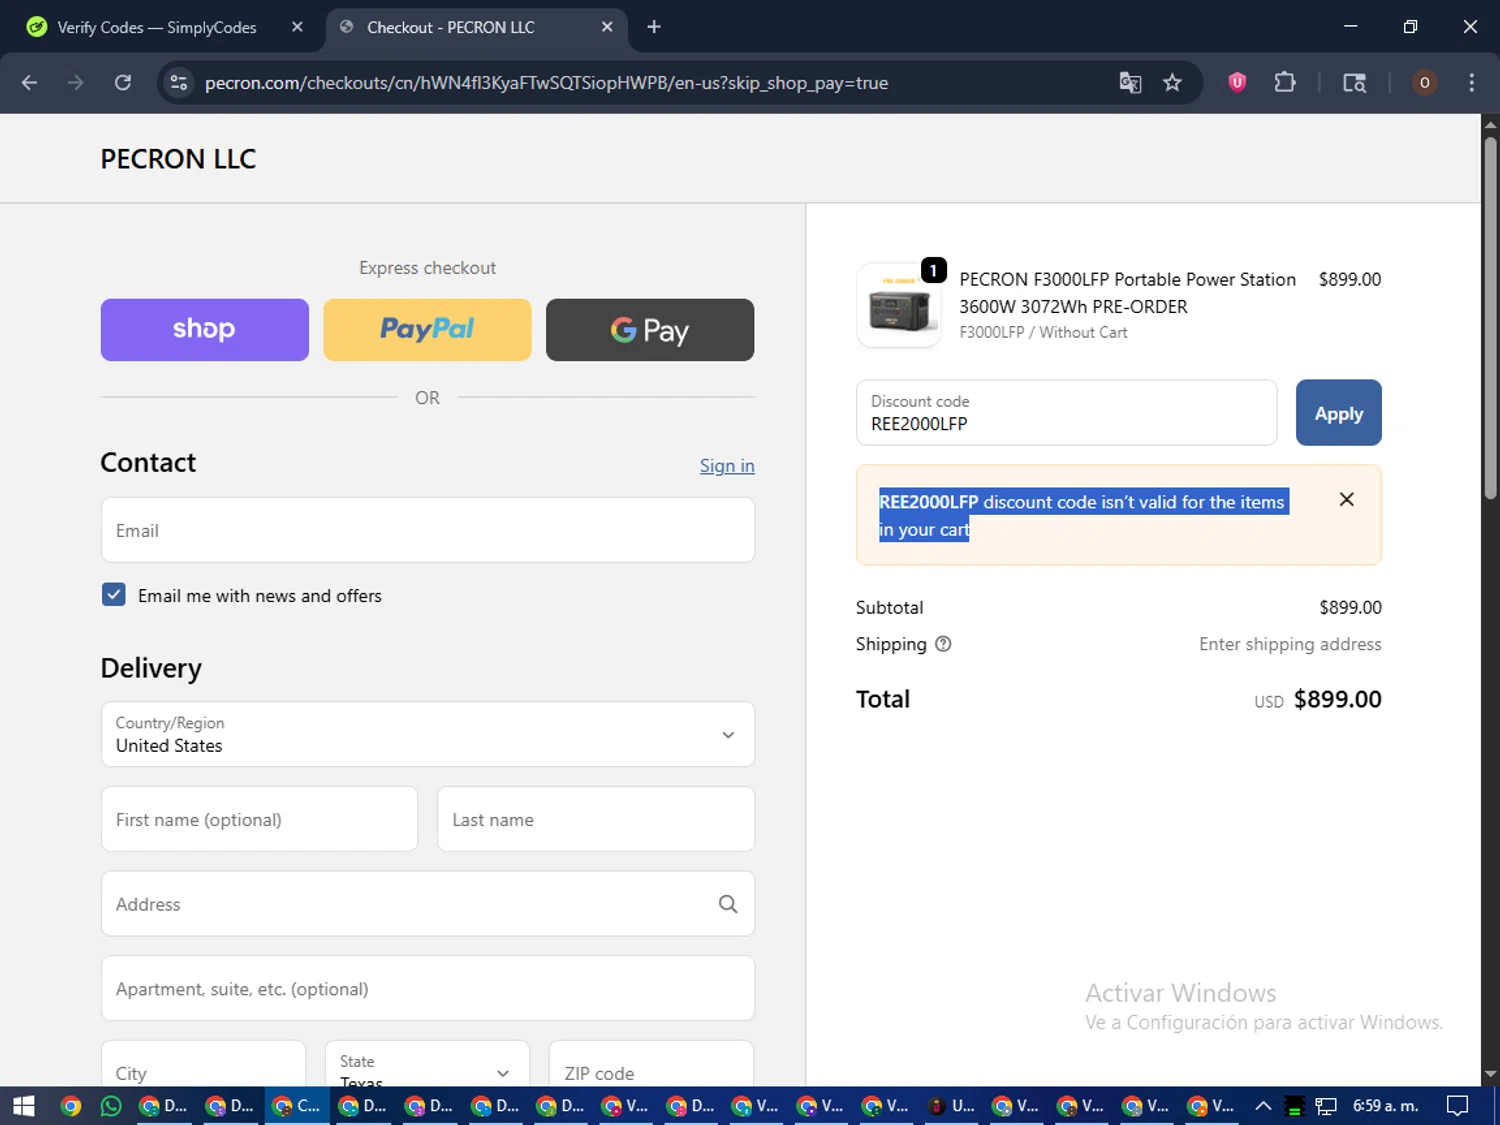Click the USD $899.00 total amount
This screenshot has width=1500, height=1125.
1318,699
